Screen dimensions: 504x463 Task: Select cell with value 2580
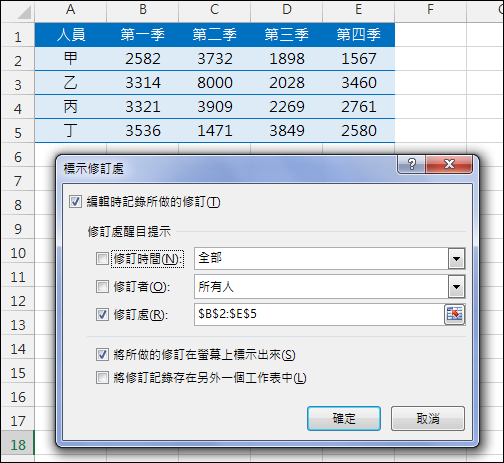coord(359,131)
